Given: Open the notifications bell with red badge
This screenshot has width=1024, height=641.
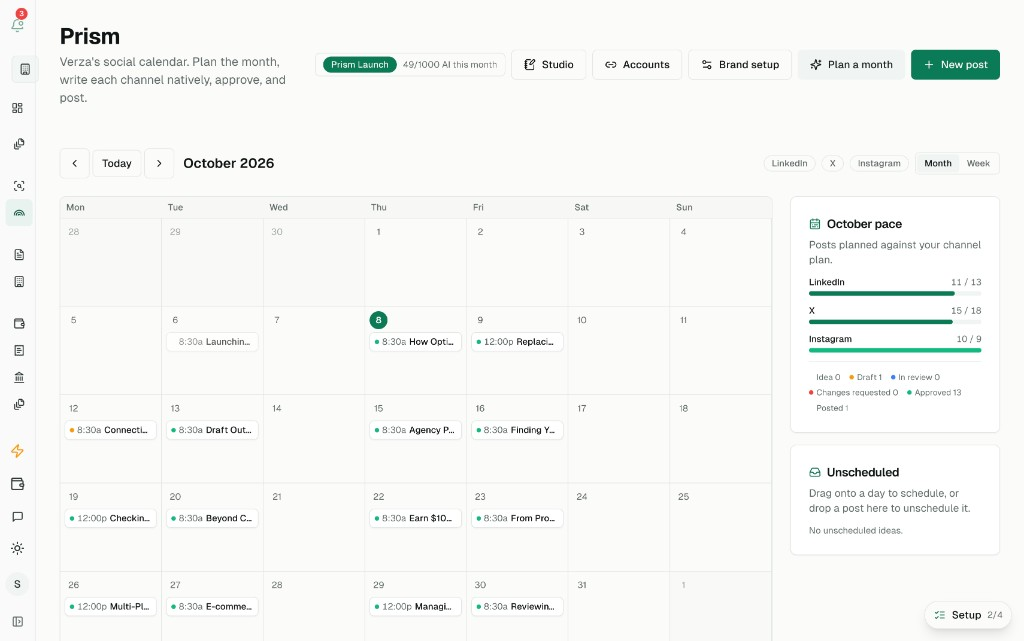Looking at the screenshot, I should coord(18,24).
